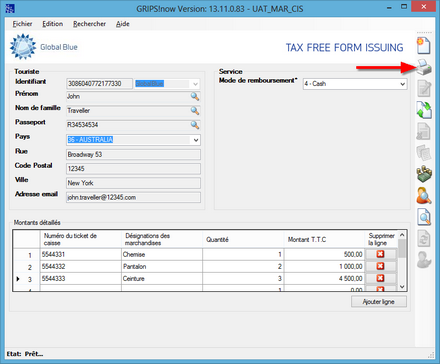Click the search person icon

pos(424,196)
